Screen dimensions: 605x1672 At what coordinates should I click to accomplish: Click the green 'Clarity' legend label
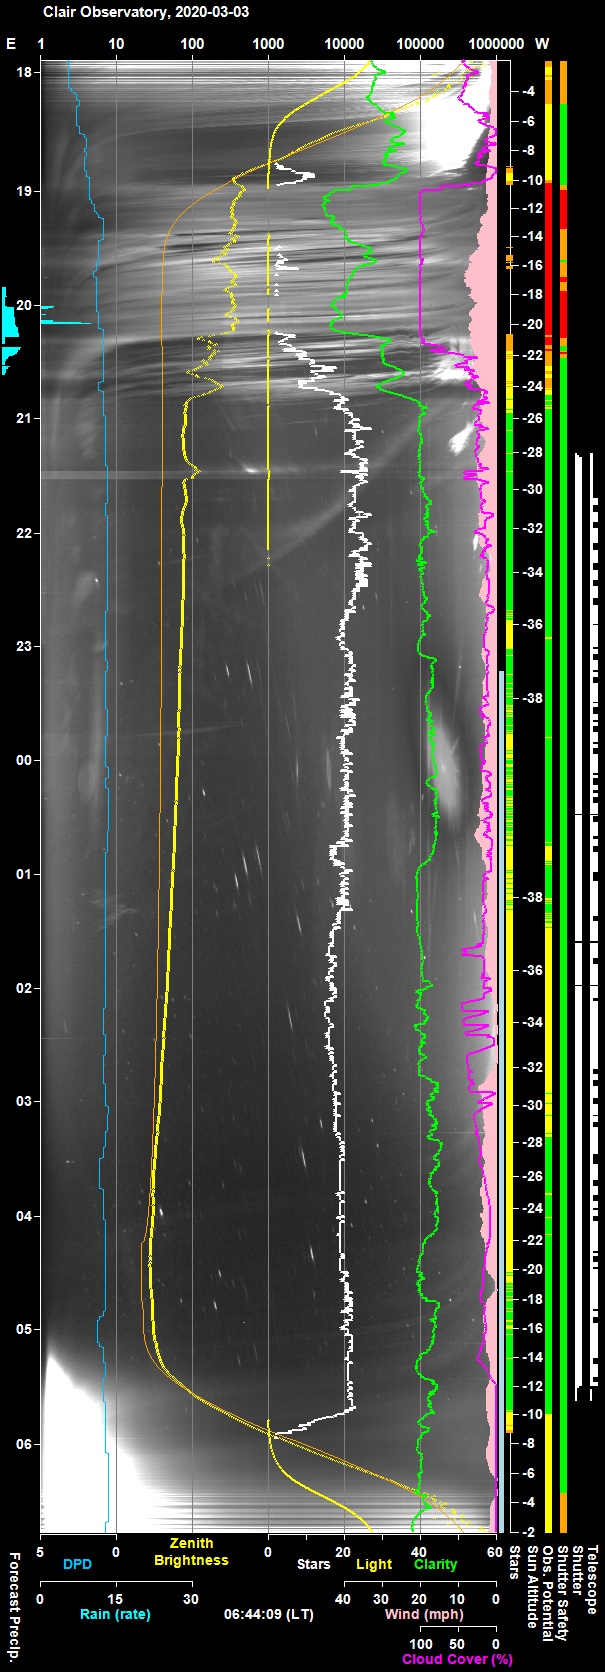click(x=435, y=1564)
